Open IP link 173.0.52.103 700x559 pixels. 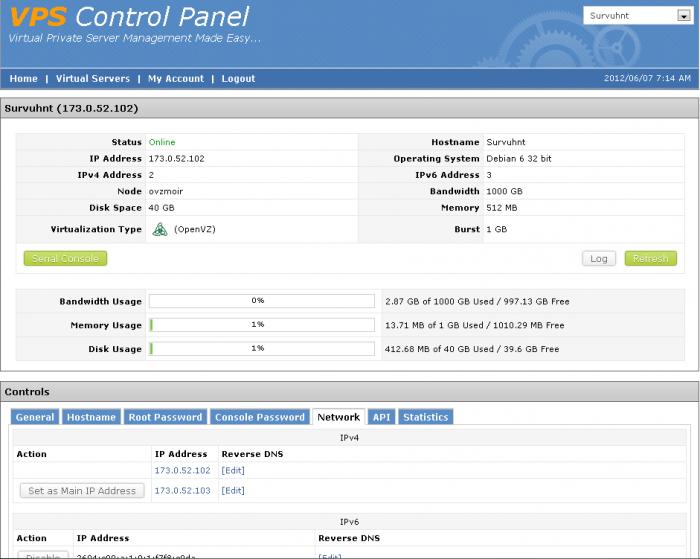tap(182, 491)
